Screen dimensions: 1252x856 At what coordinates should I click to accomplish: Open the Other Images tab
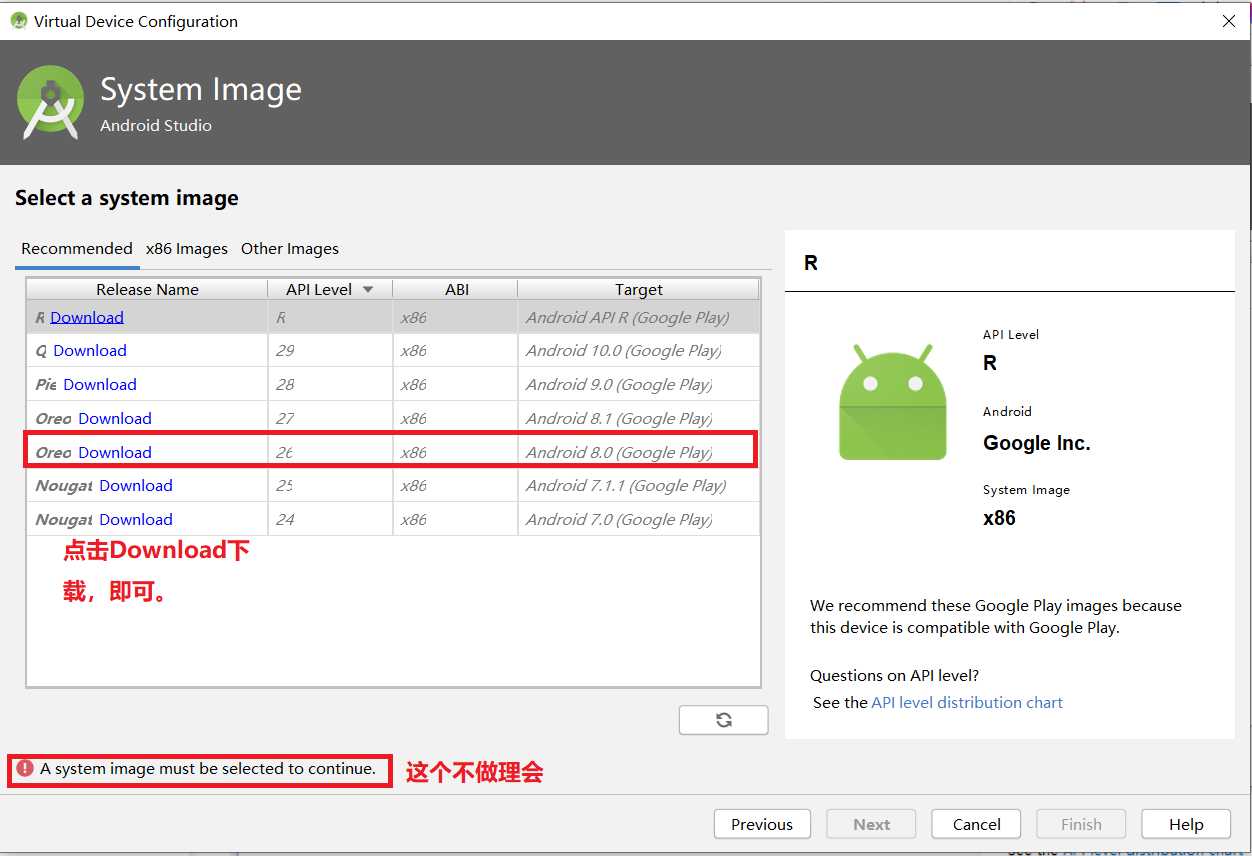pyautogui.click(x=290, y=248)
